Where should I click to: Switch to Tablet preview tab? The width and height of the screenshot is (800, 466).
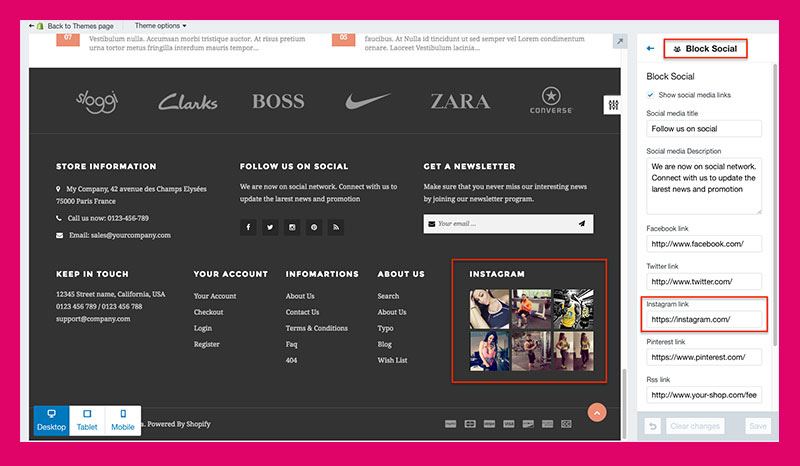[x=87, y=420]
